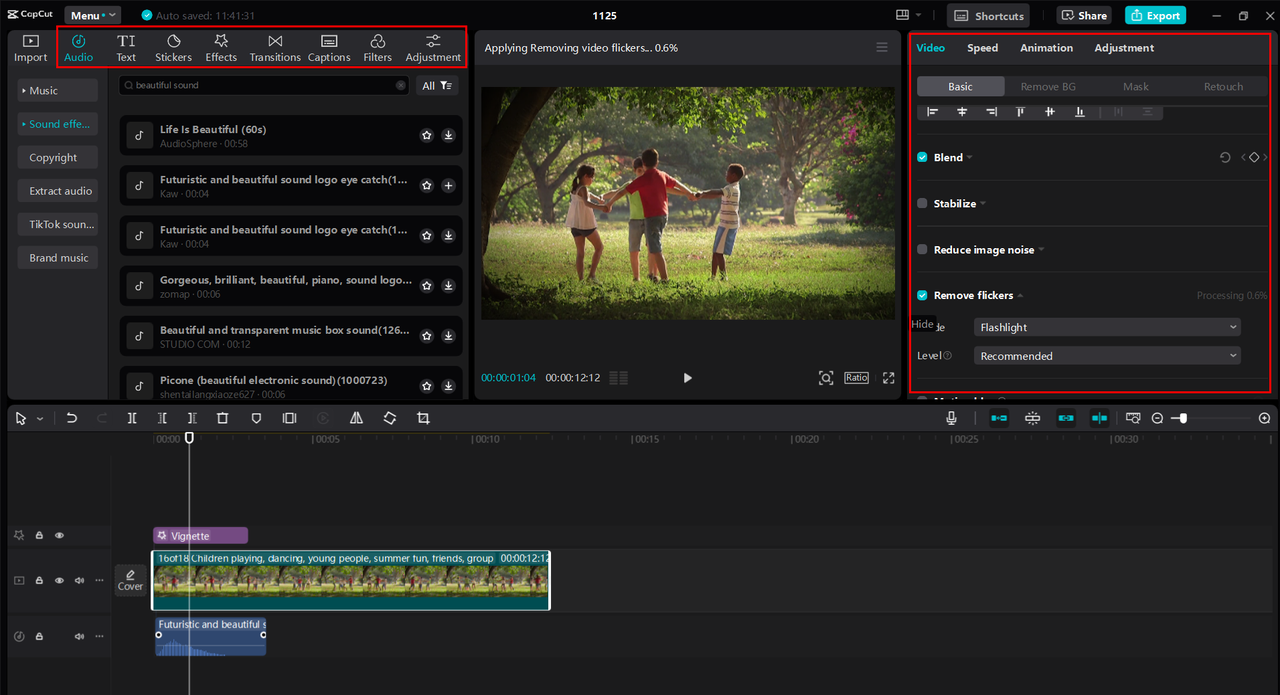Uncheck the Remove flickers checkbox

point(922,295)
